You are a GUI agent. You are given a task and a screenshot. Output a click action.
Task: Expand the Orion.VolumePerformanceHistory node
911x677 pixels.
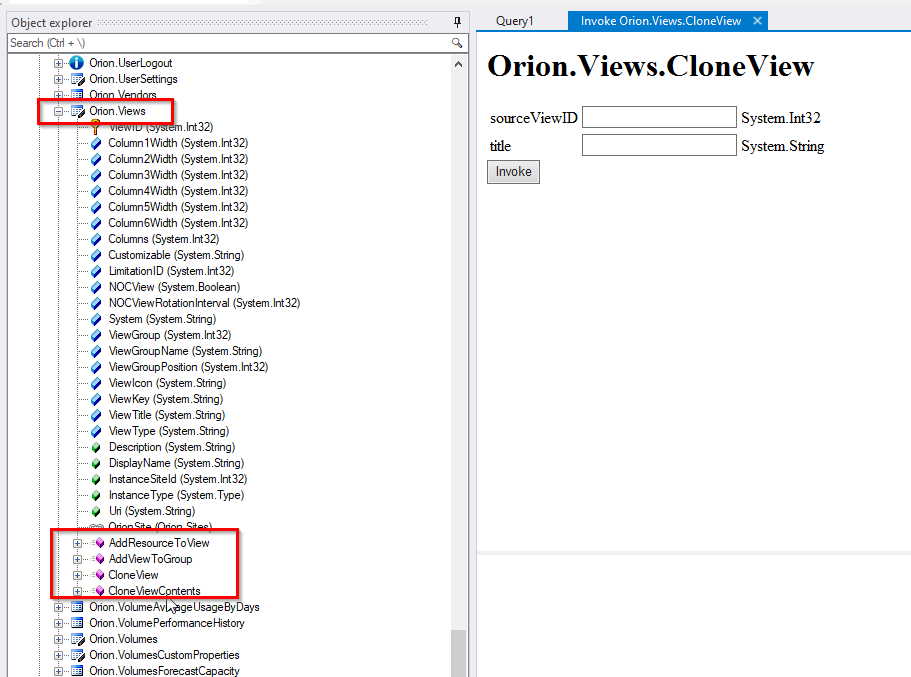[58, 623]
